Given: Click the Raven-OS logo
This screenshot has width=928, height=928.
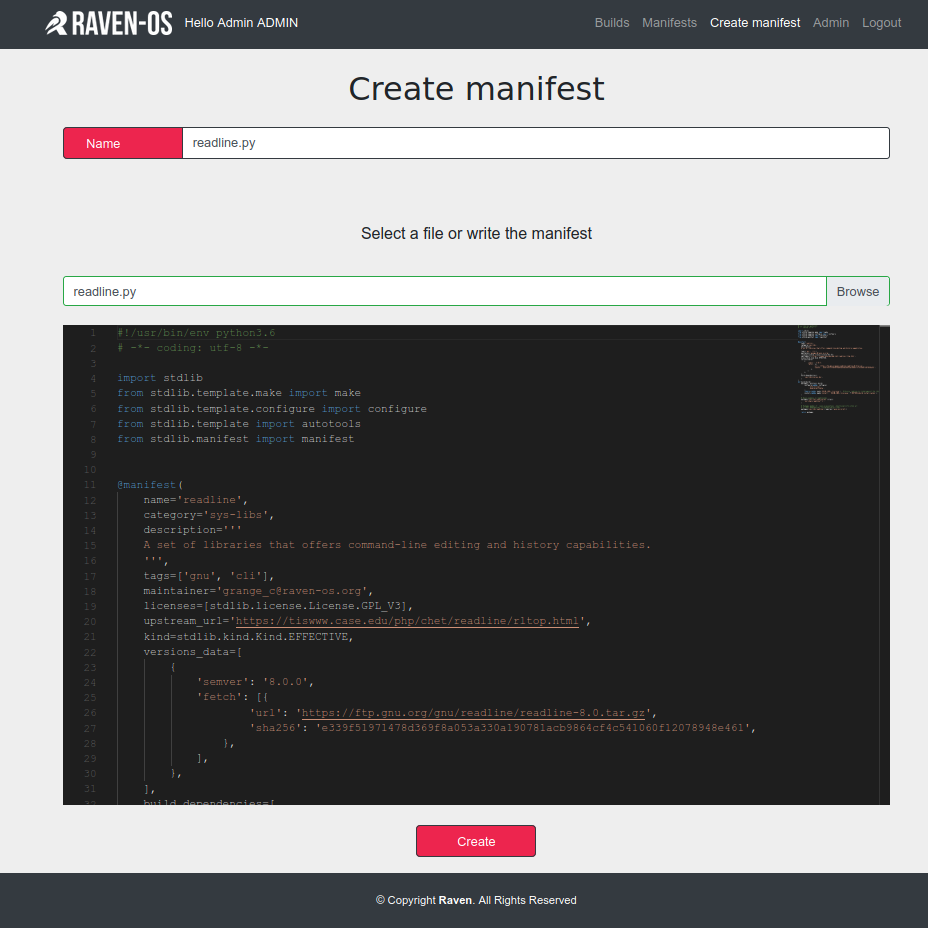Looking at the screenshot, I should coord(108,23).
